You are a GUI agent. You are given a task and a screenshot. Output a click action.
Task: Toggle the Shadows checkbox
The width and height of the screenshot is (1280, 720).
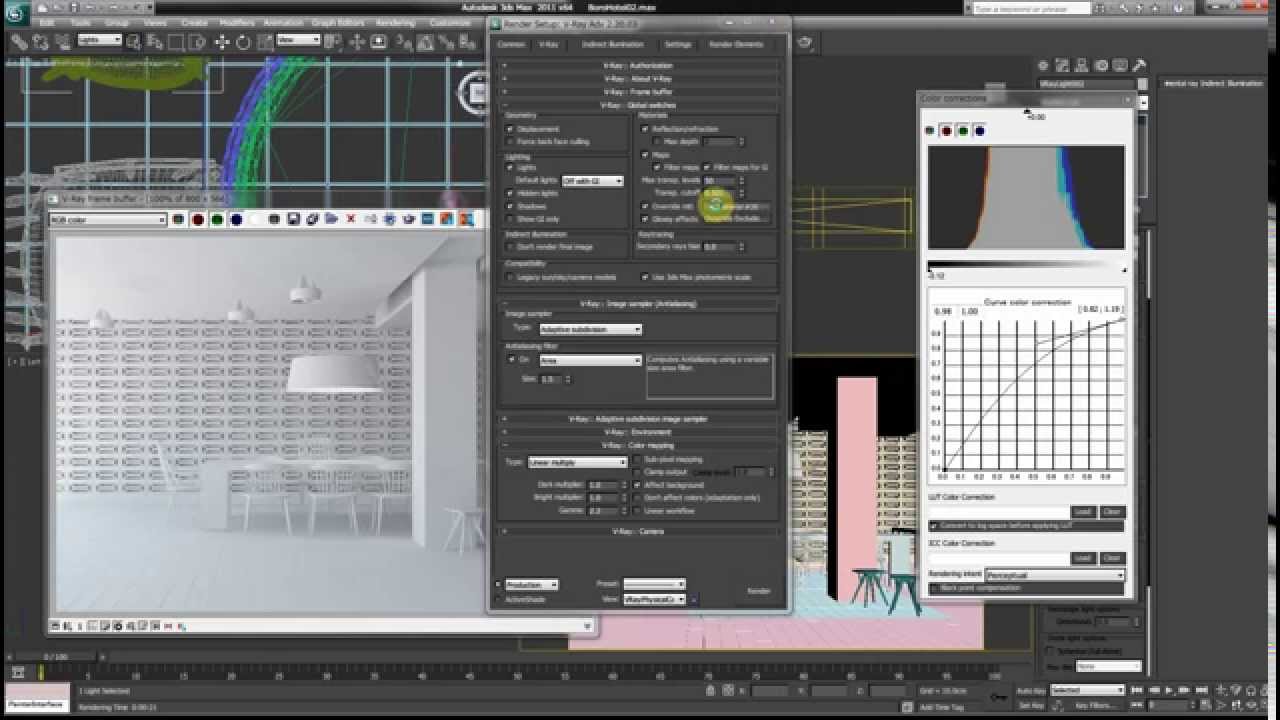coord(510,206)
